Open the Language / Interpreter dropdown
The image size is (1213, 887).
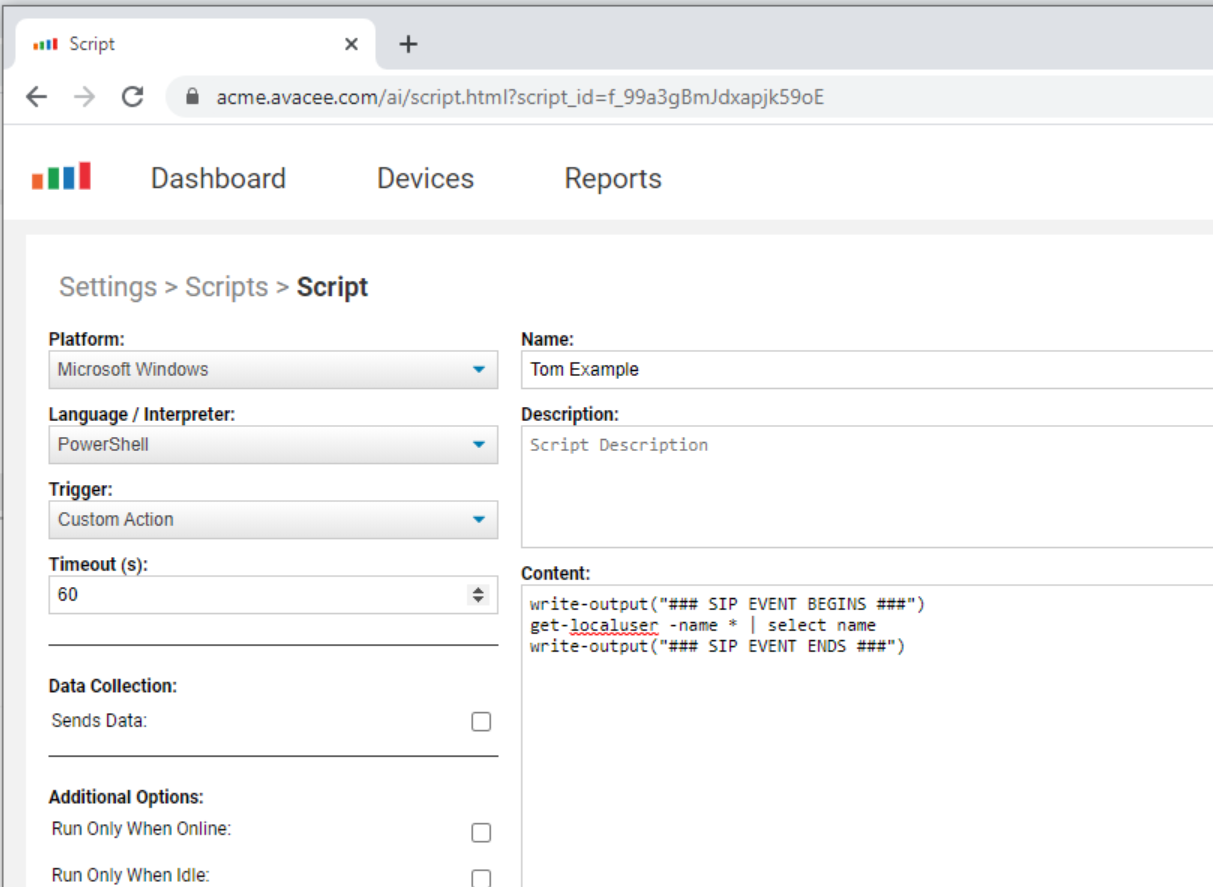point(273,444)
